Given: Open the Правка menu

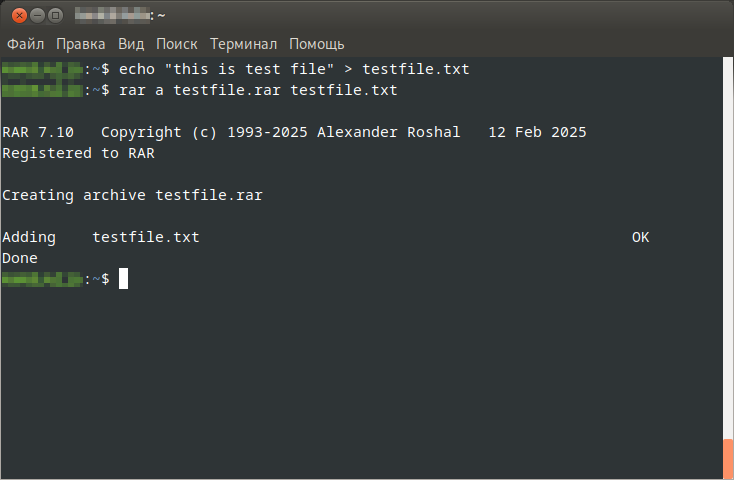Looking at the screenshot, I should click(x=81, y=44).
